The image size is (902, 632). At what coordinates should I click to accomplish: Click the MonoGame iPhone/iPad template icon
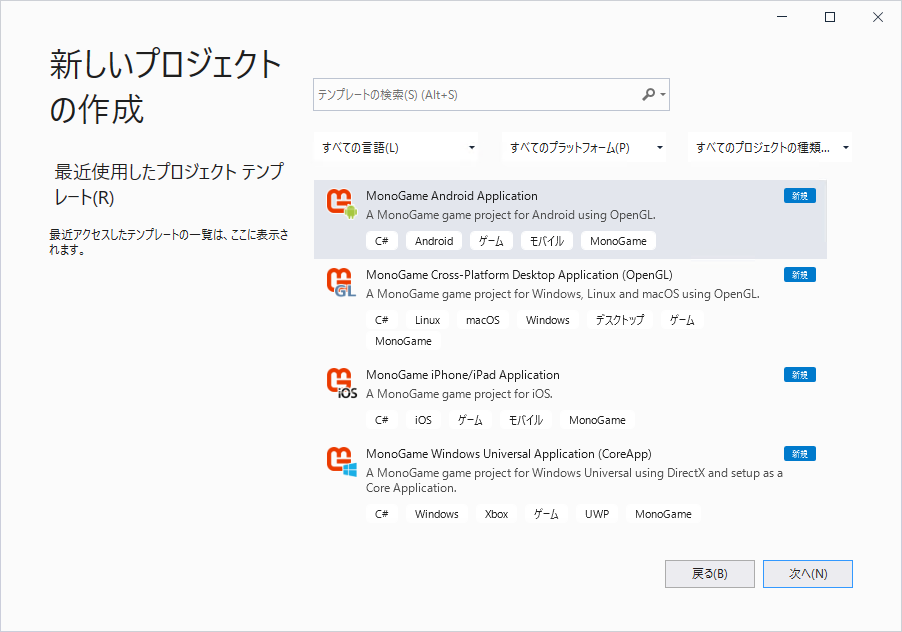click(x=342, y=383)
